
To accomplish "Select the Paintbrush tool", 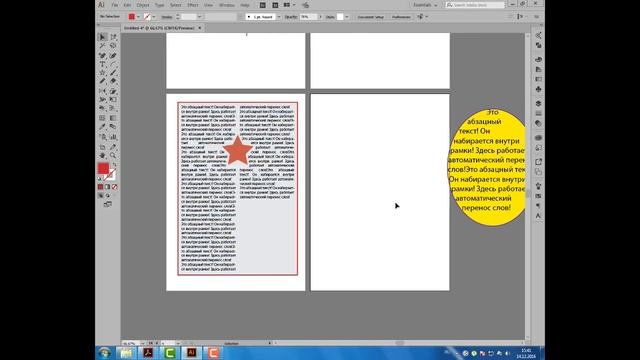I will click(113, 73).
